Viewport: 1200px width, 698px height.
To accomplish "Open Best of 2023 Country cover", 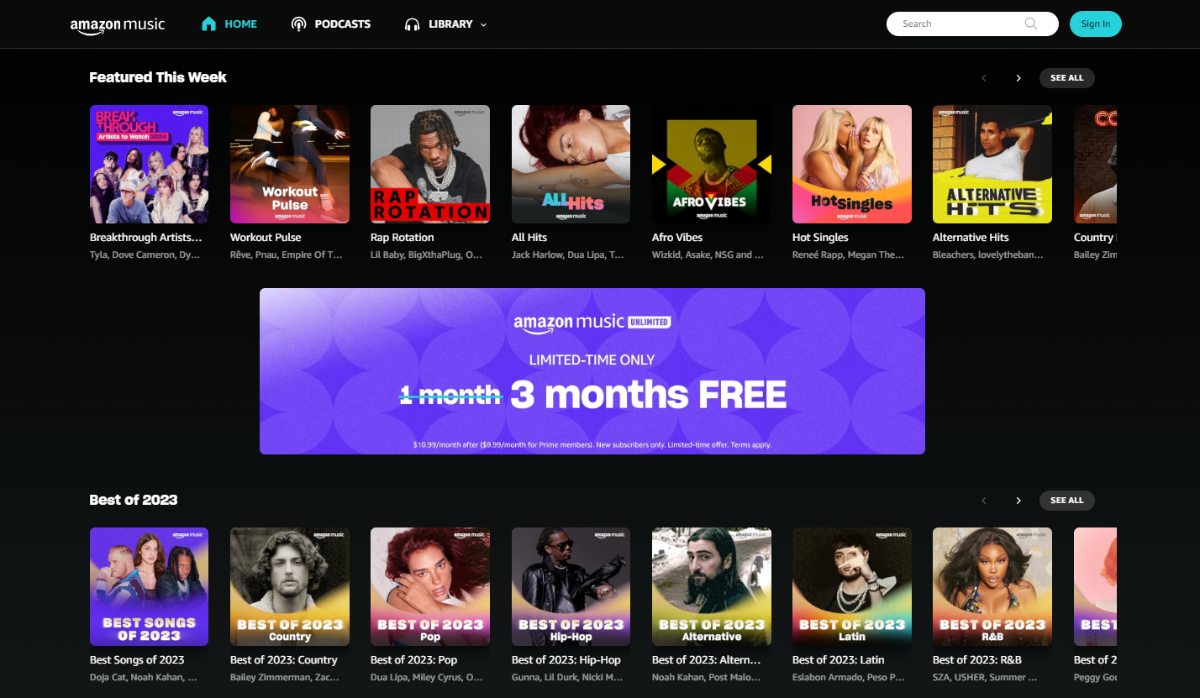I will pos(290,587).
